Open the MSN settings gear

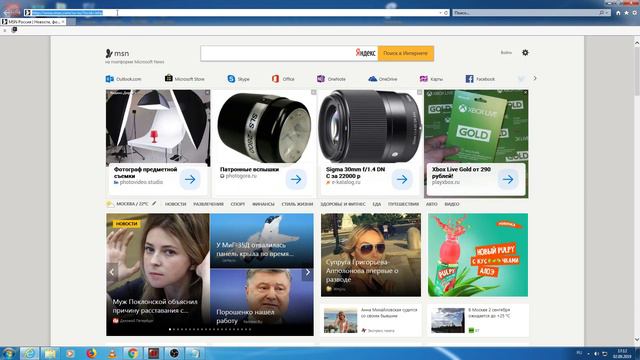coord(525,53)
